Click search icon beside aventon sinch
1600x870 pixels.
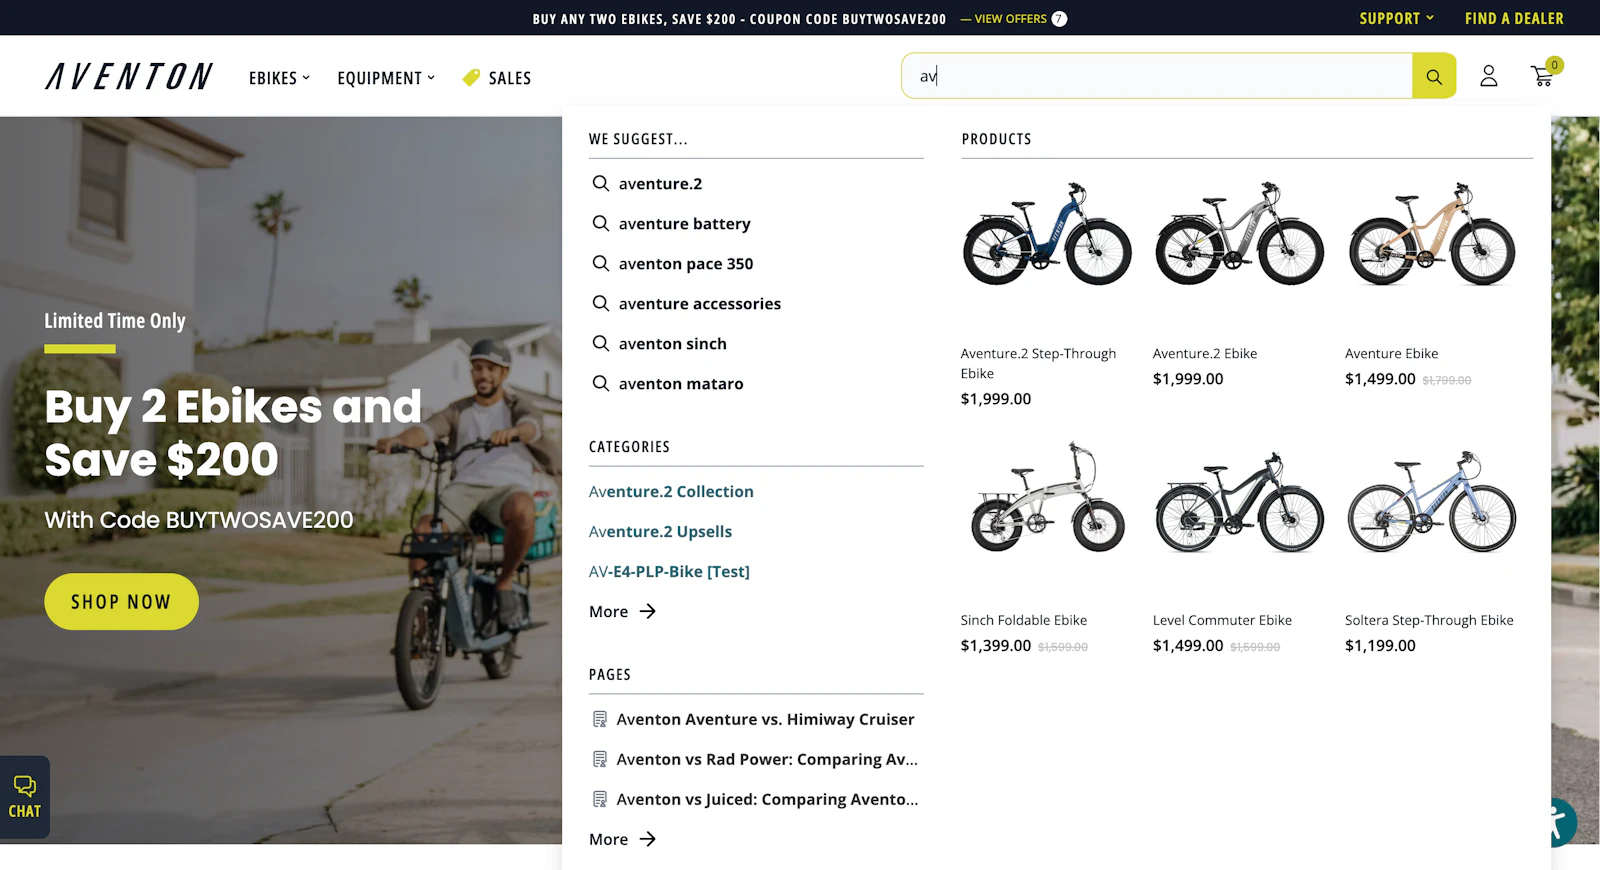601,343
